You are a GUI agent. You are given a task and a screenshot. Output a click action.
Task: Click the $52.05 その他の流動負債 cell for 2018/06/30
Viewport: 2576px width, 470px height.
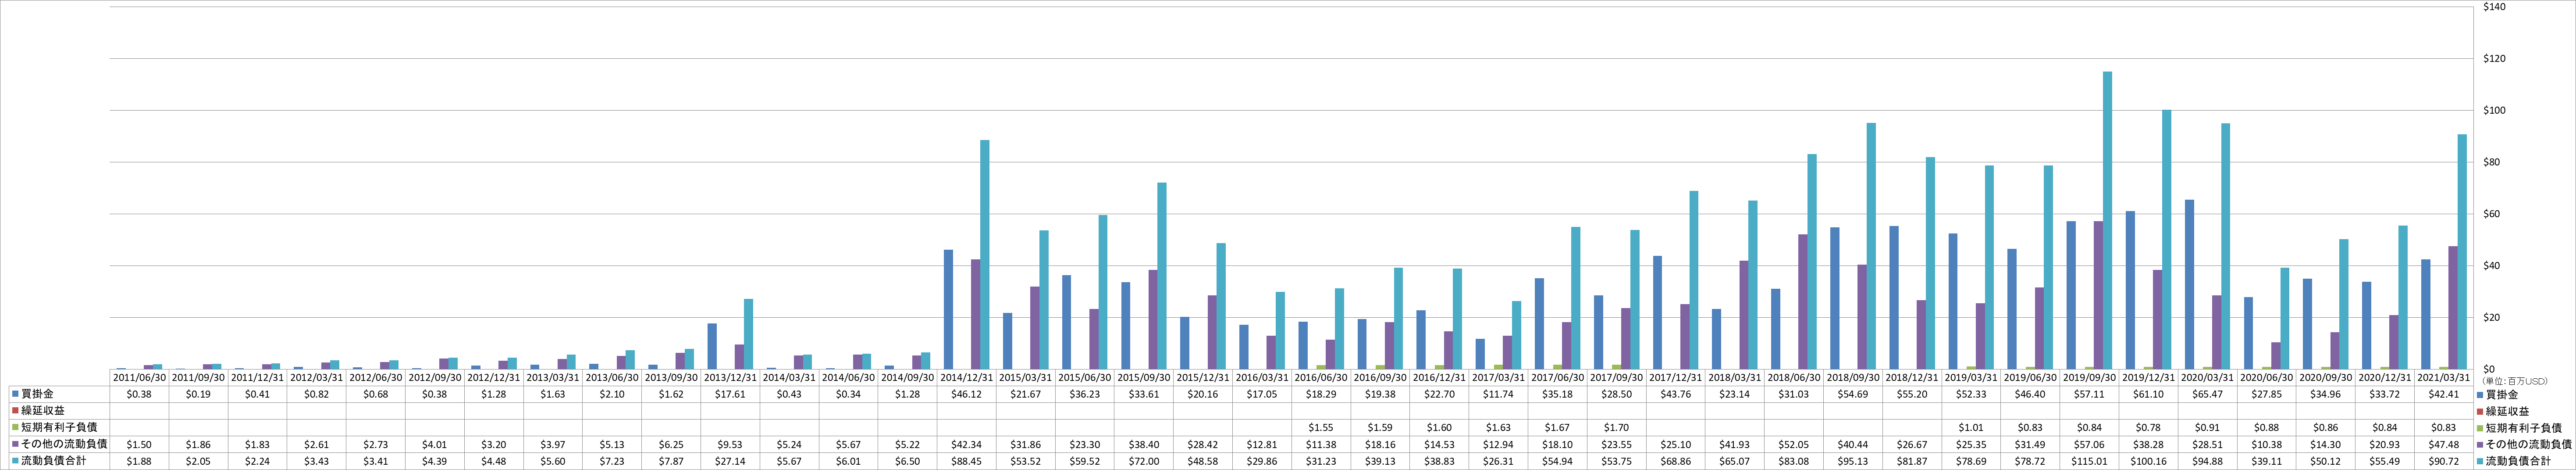point(1793,444)
